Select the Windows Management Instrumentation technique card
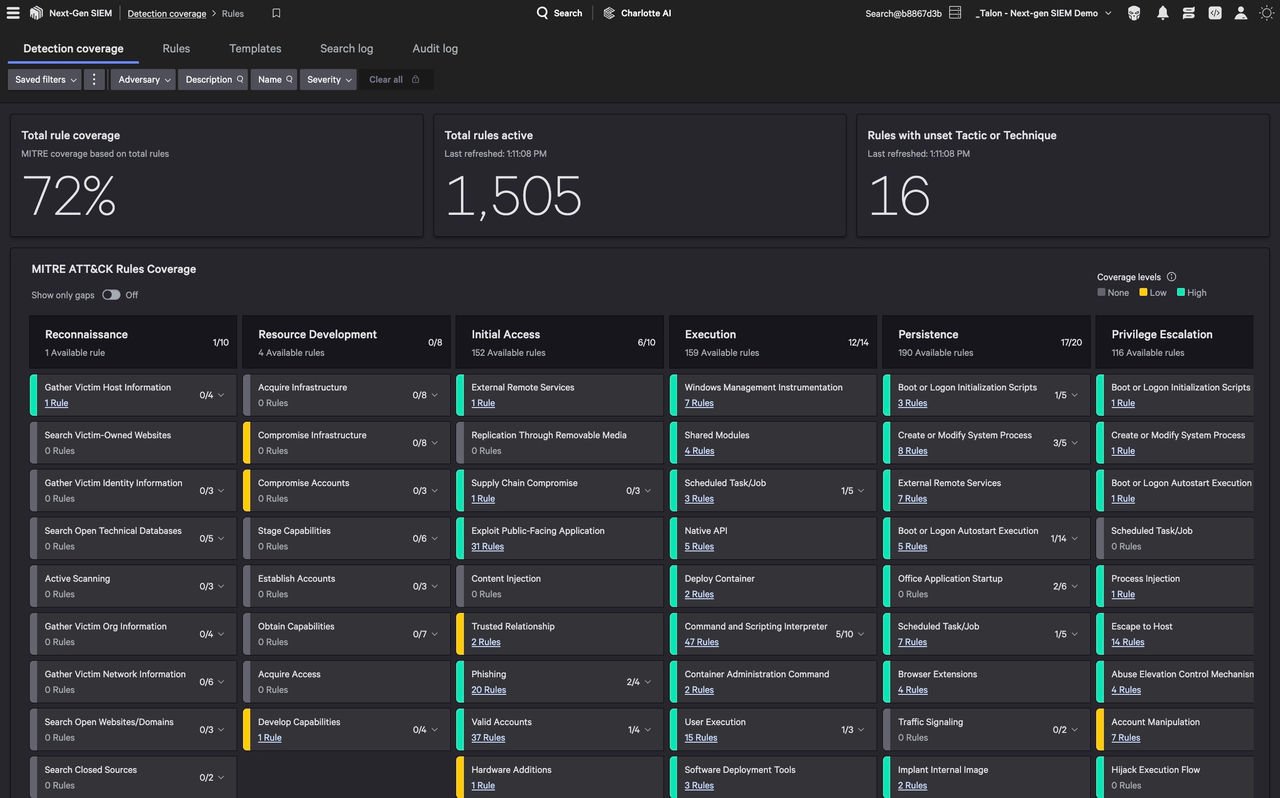Image resolution: width=1280 pixels, height=798 pixels. [x=773, y=395]
